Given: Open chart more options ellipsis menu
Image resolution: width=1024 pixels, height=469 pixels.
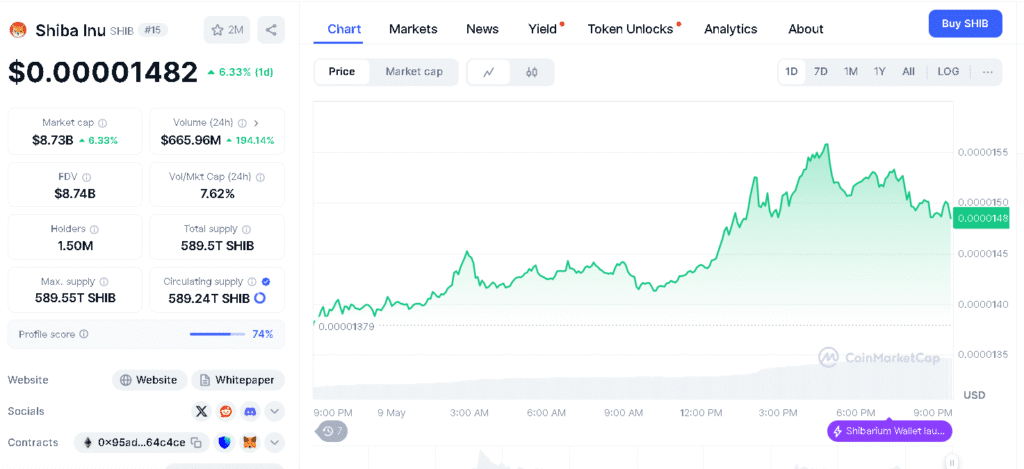Looking at the screenshot, I should [x=987, y=72].
